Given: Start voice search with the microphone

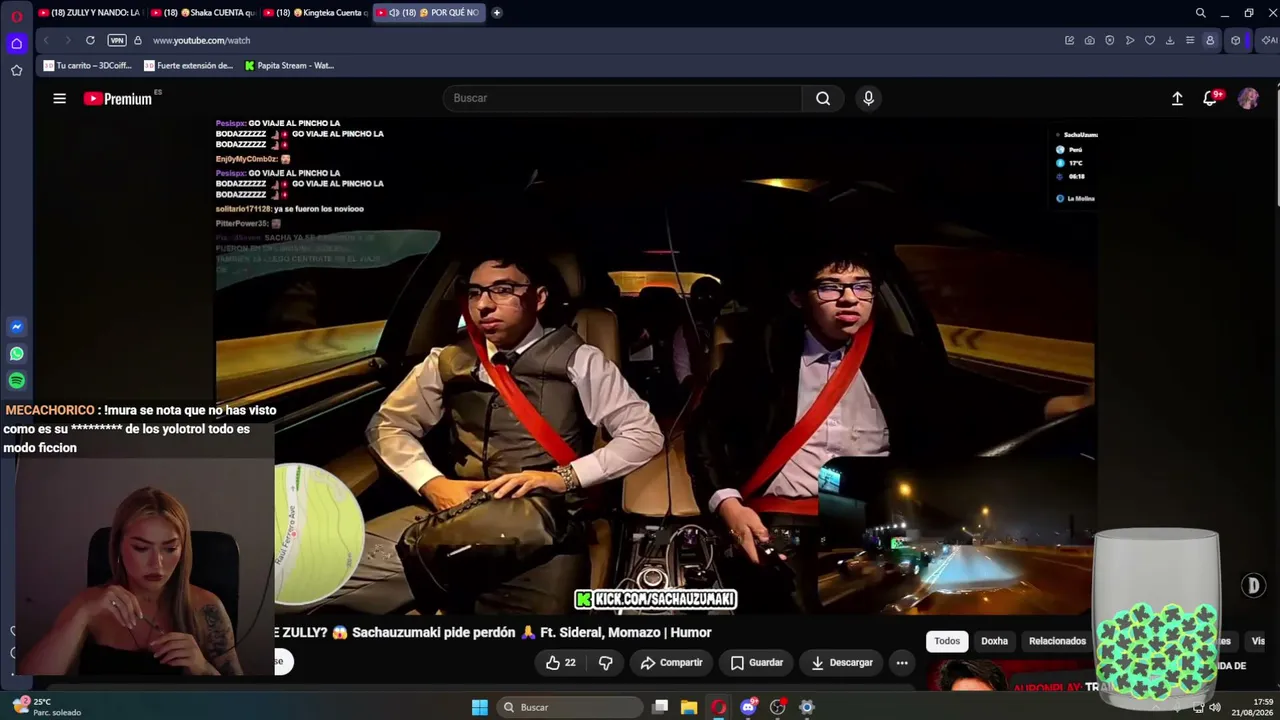Looking at the screenshot, I should click(x=868, y=98).
